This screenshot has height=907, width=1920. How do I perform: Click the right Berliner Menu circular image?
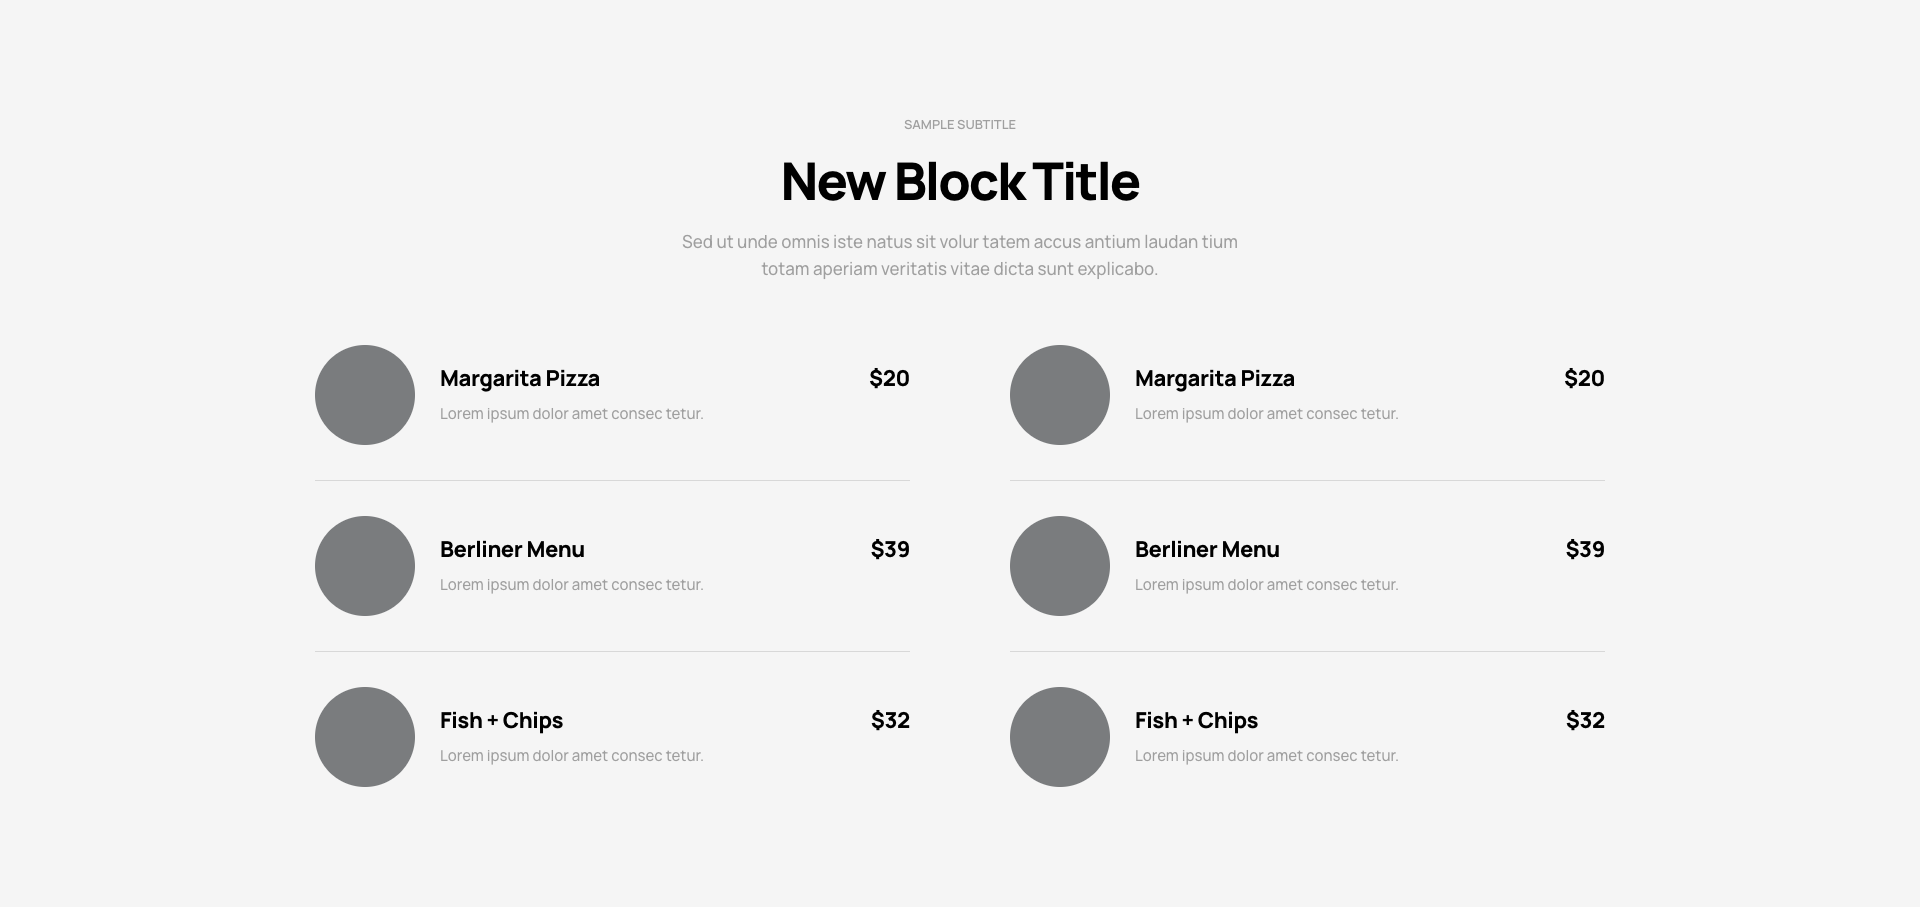(x=1060, y=566)
